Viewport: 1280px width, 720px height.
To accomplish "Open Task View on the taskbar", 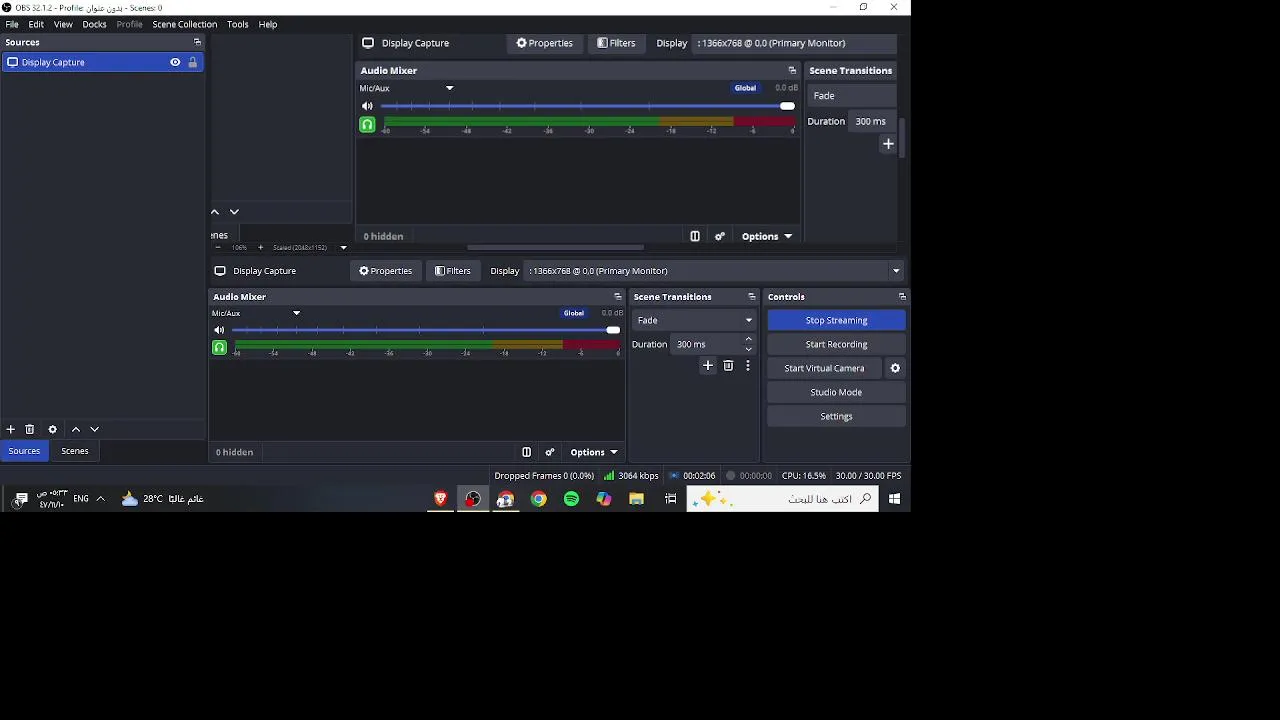I will (671, 499).
